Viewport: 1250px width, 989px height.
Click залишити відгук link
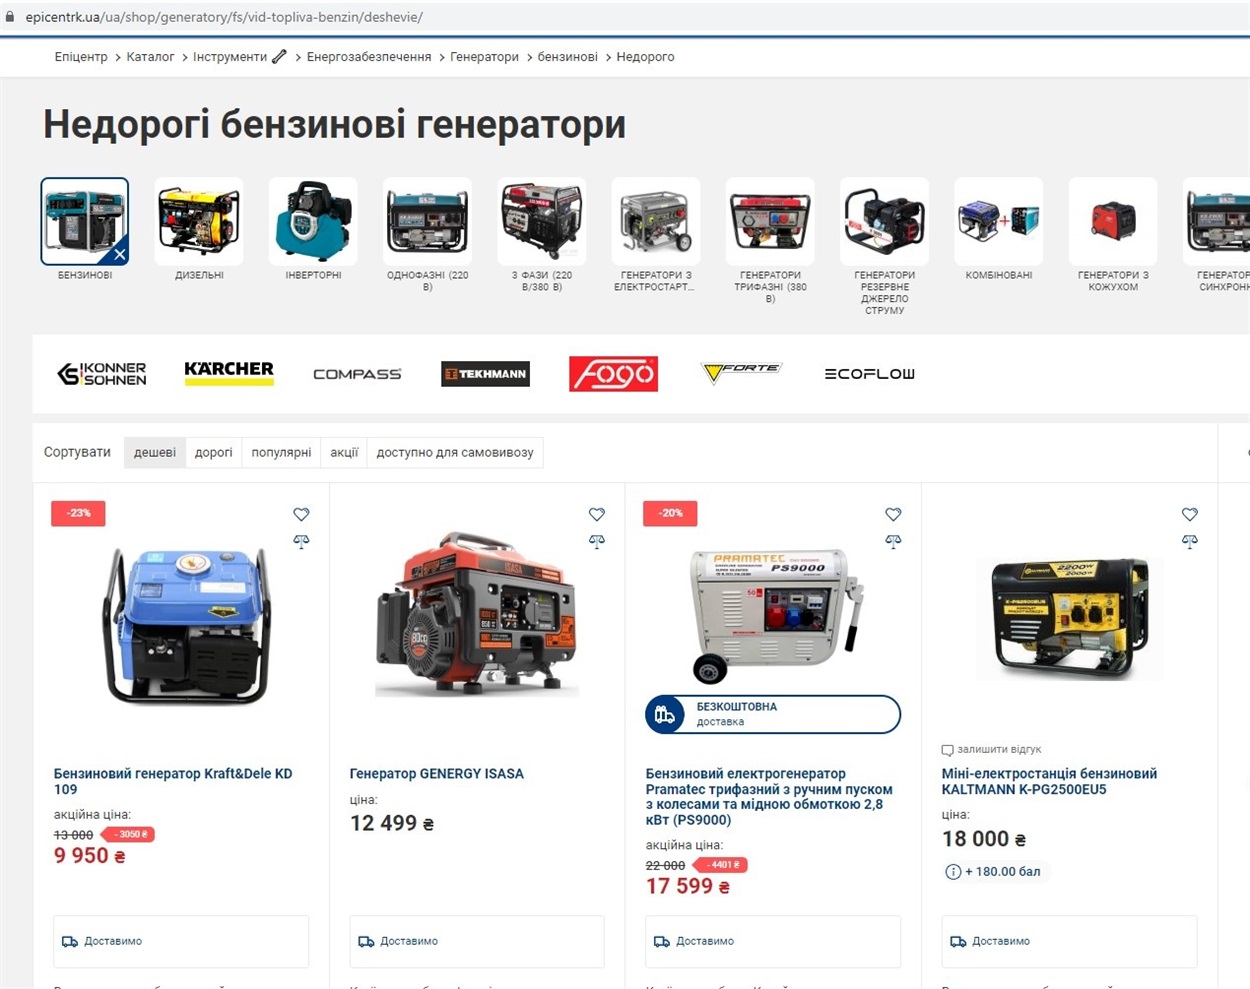[x=999, y=750]
